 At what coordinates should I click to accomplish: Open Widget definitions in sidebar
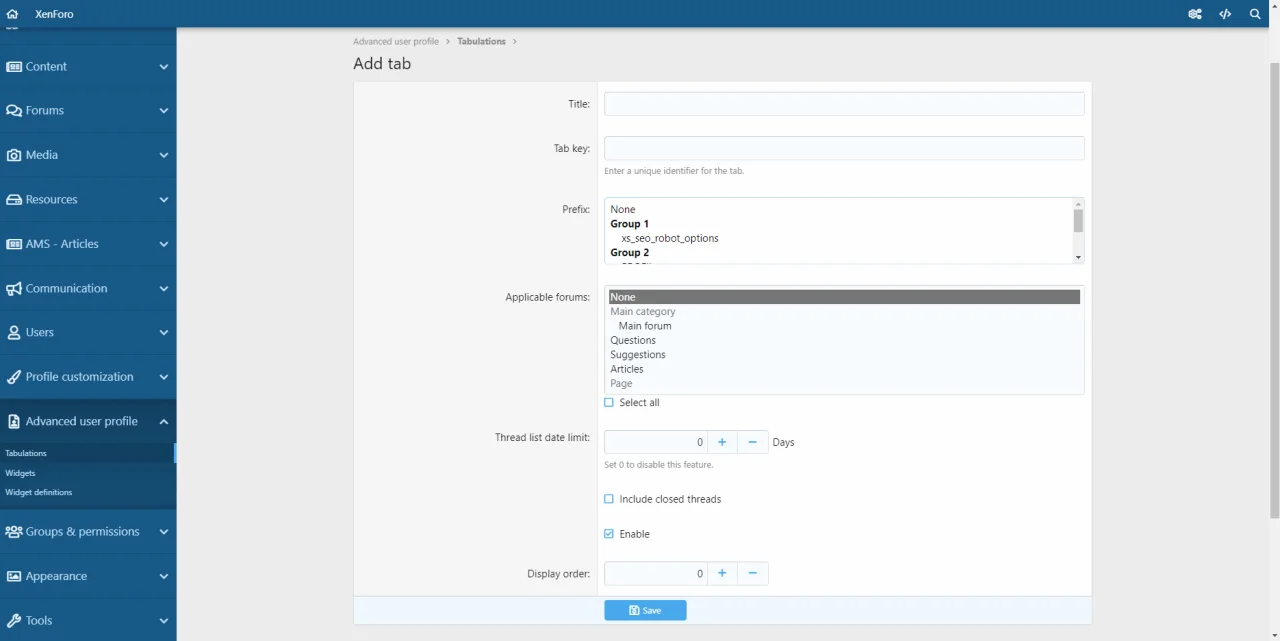[39, 492]
